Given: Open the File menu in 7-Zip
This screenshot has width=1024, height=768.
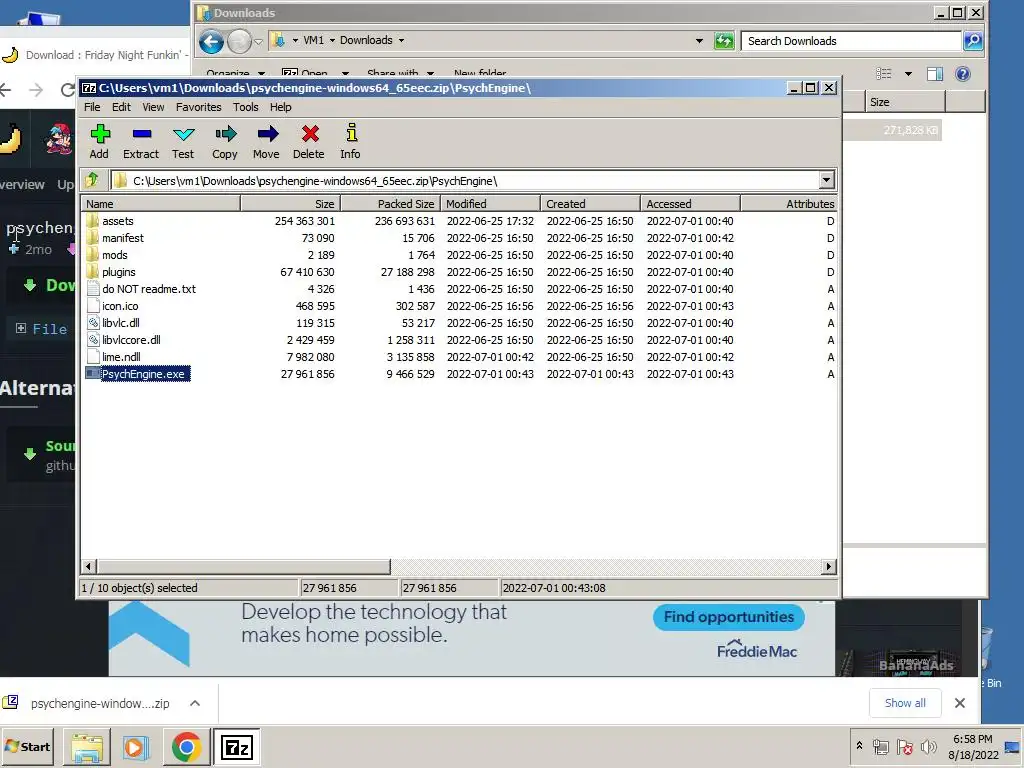Looking at the screenshot, I should pyautogui.click(x=92, y=107).
